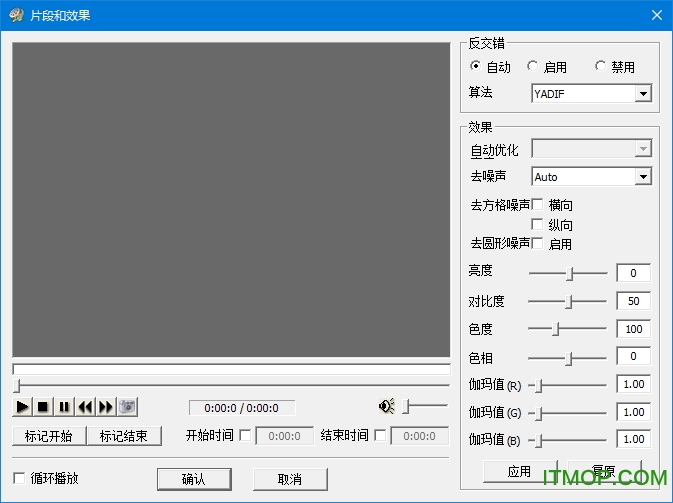Click the 亮度 slider handle
The height and width of the screenshot is (503, 673).
coord(570,273)
